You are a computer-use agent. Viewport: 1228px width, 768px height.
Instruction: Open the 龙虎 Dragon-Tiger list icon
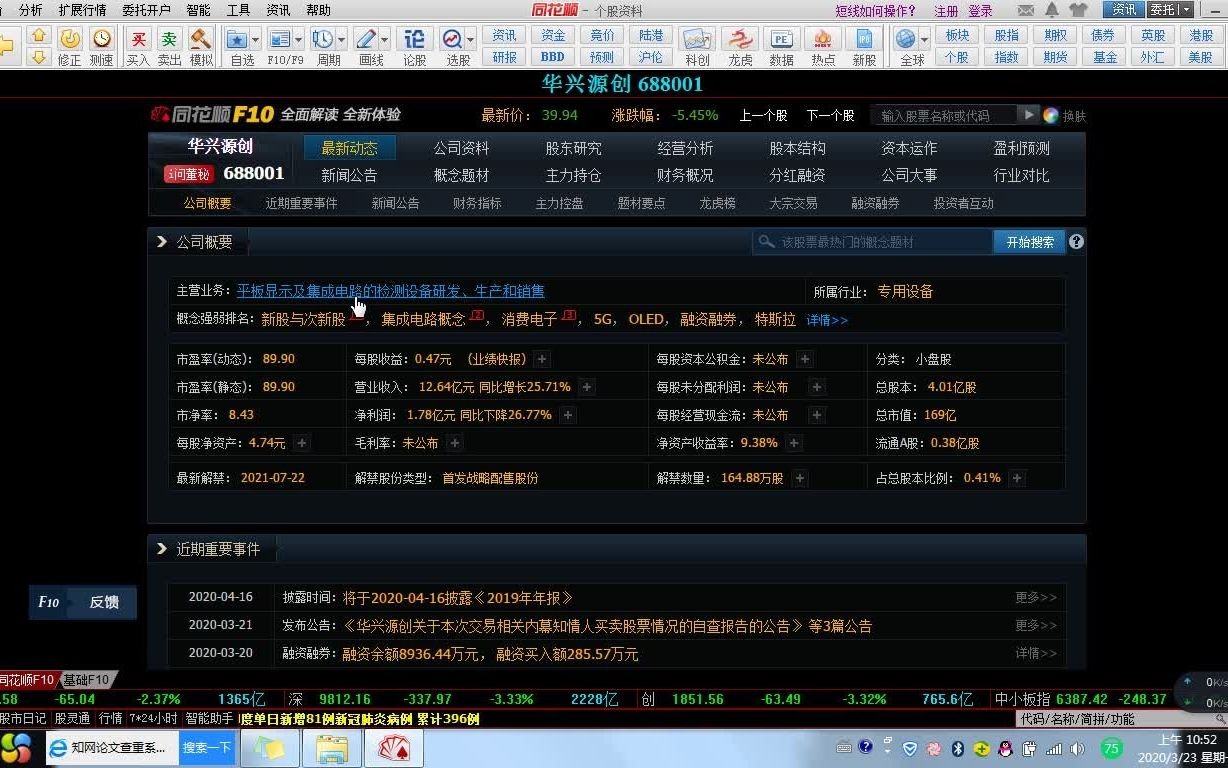coord(740,40)
